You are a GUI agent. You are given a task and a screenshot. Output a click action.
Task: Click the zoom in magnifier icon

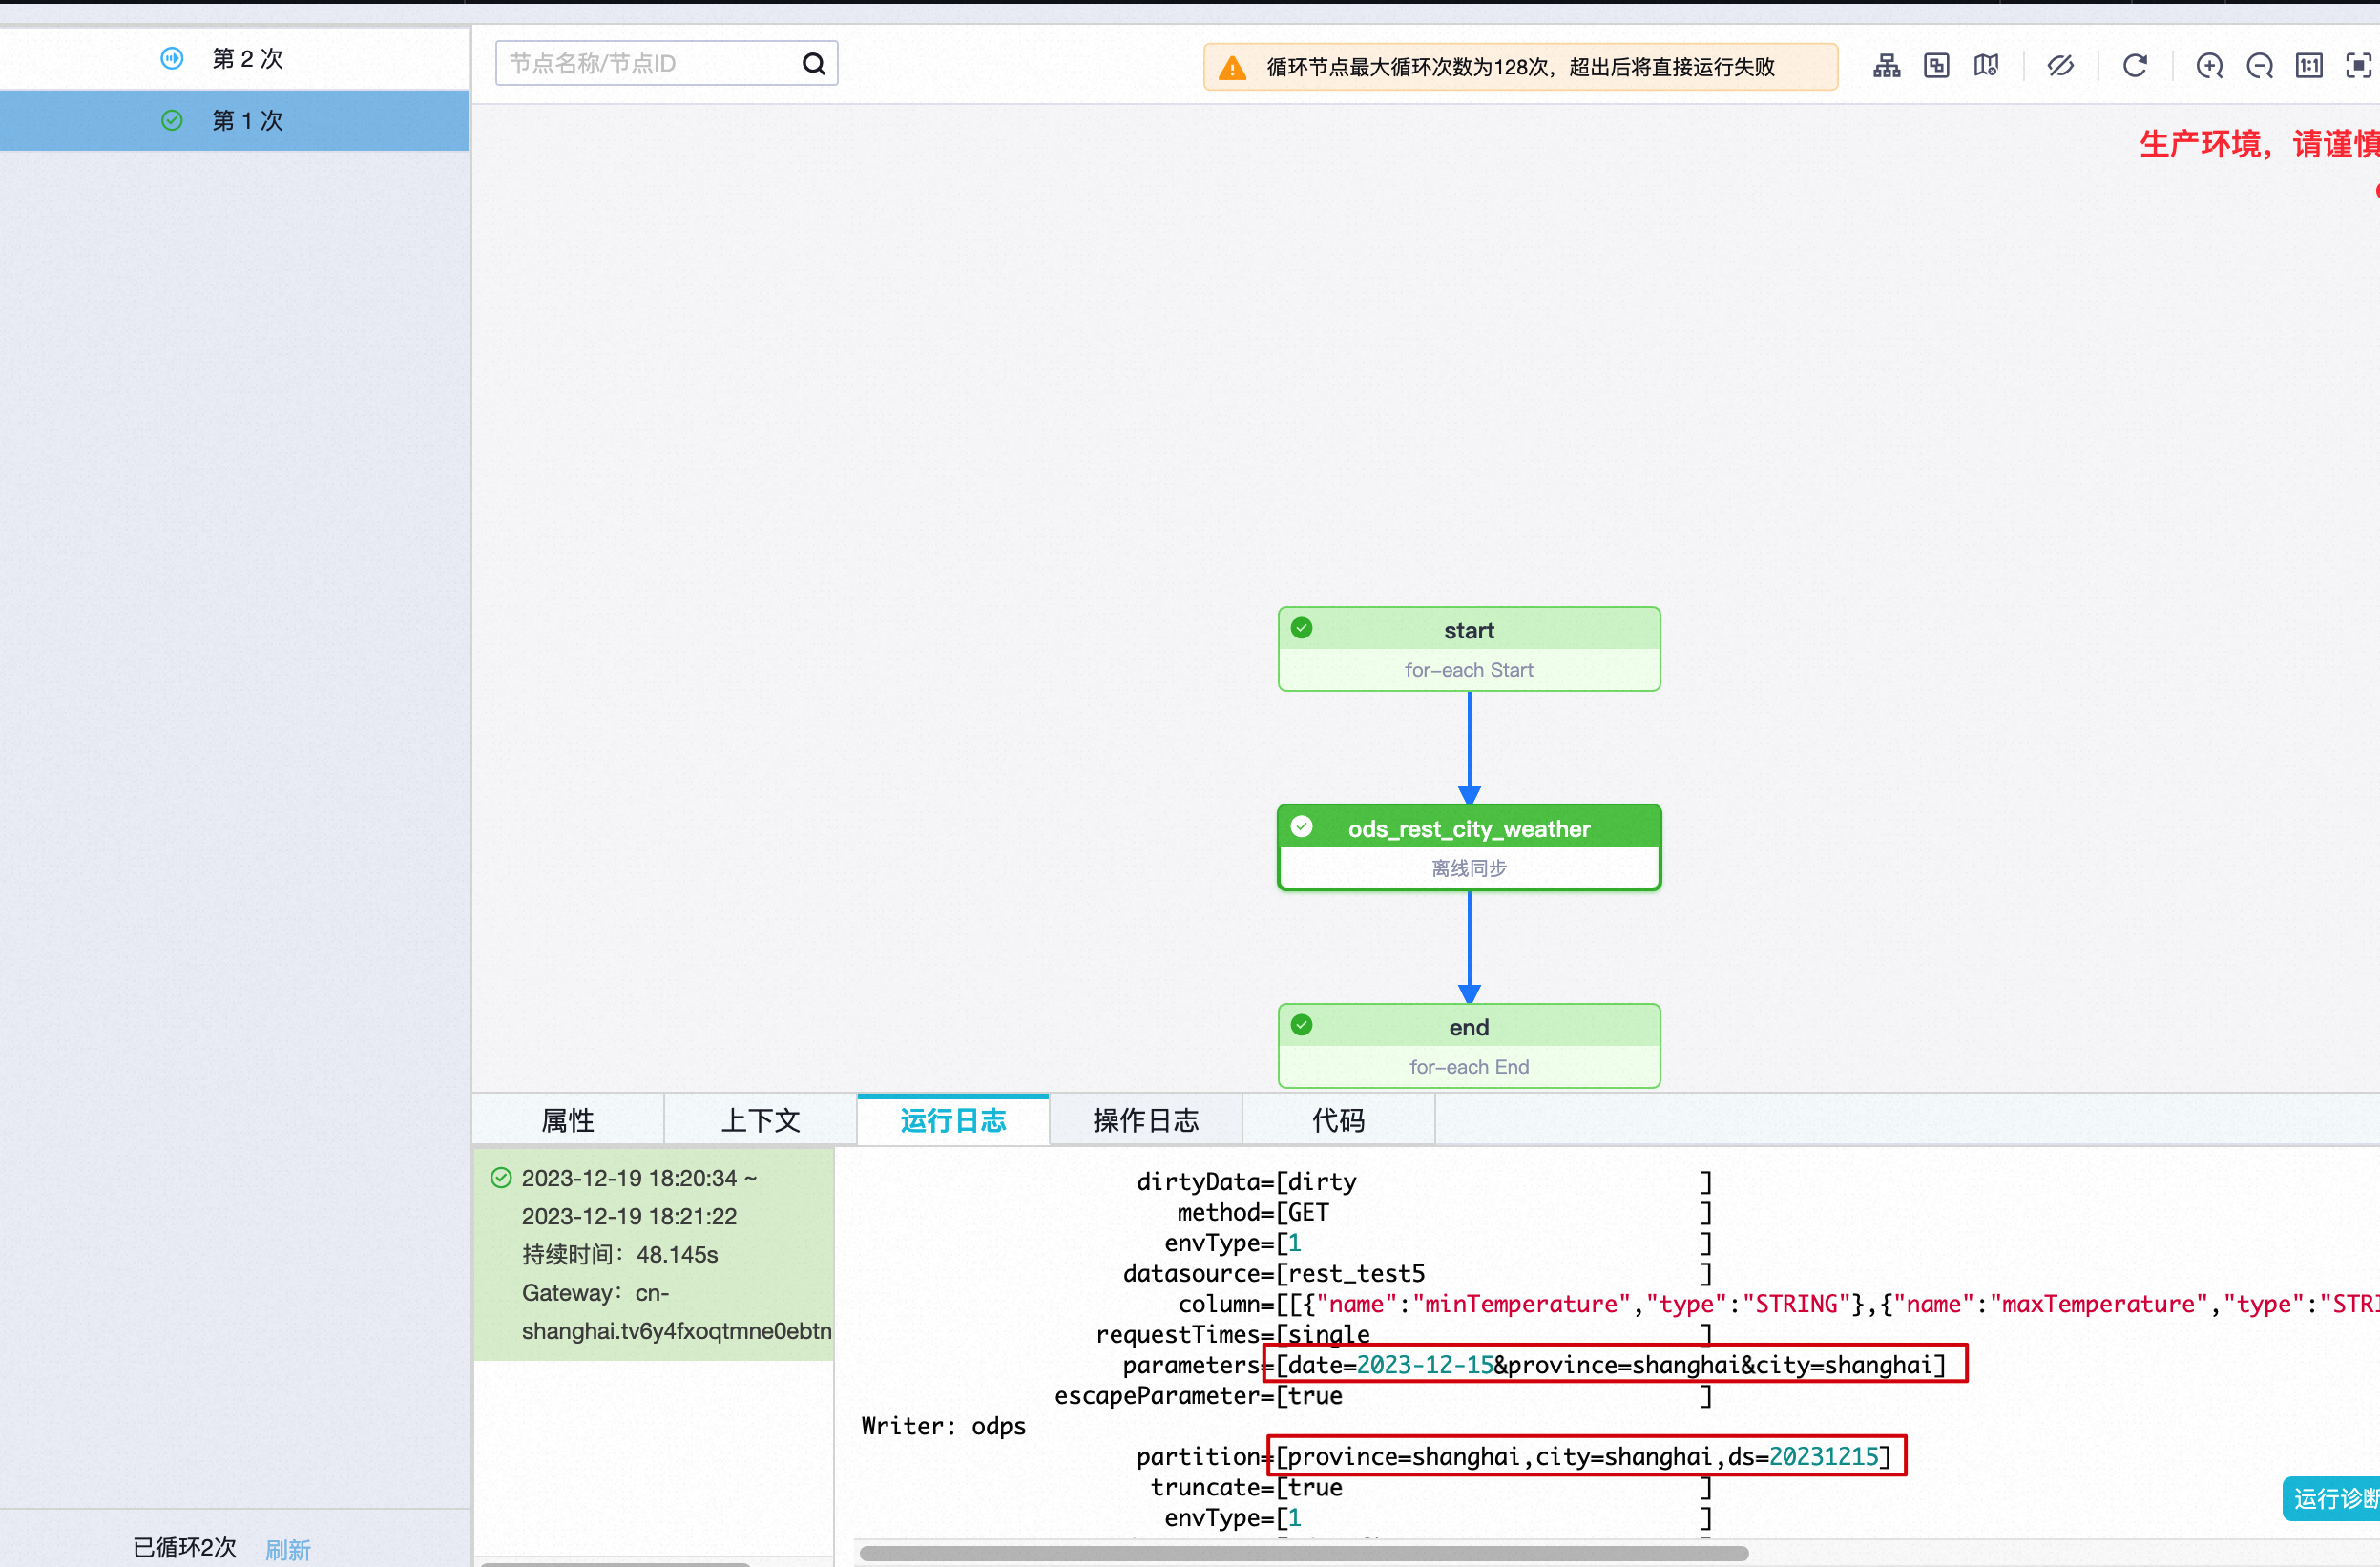[x=2209, y=66]
